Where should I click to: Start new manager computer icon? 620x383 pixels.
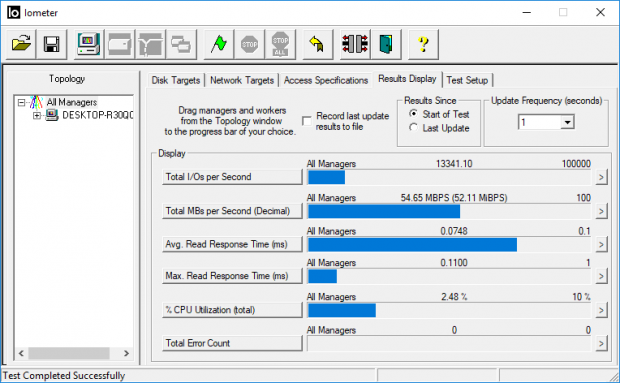[x=89, y=44]
